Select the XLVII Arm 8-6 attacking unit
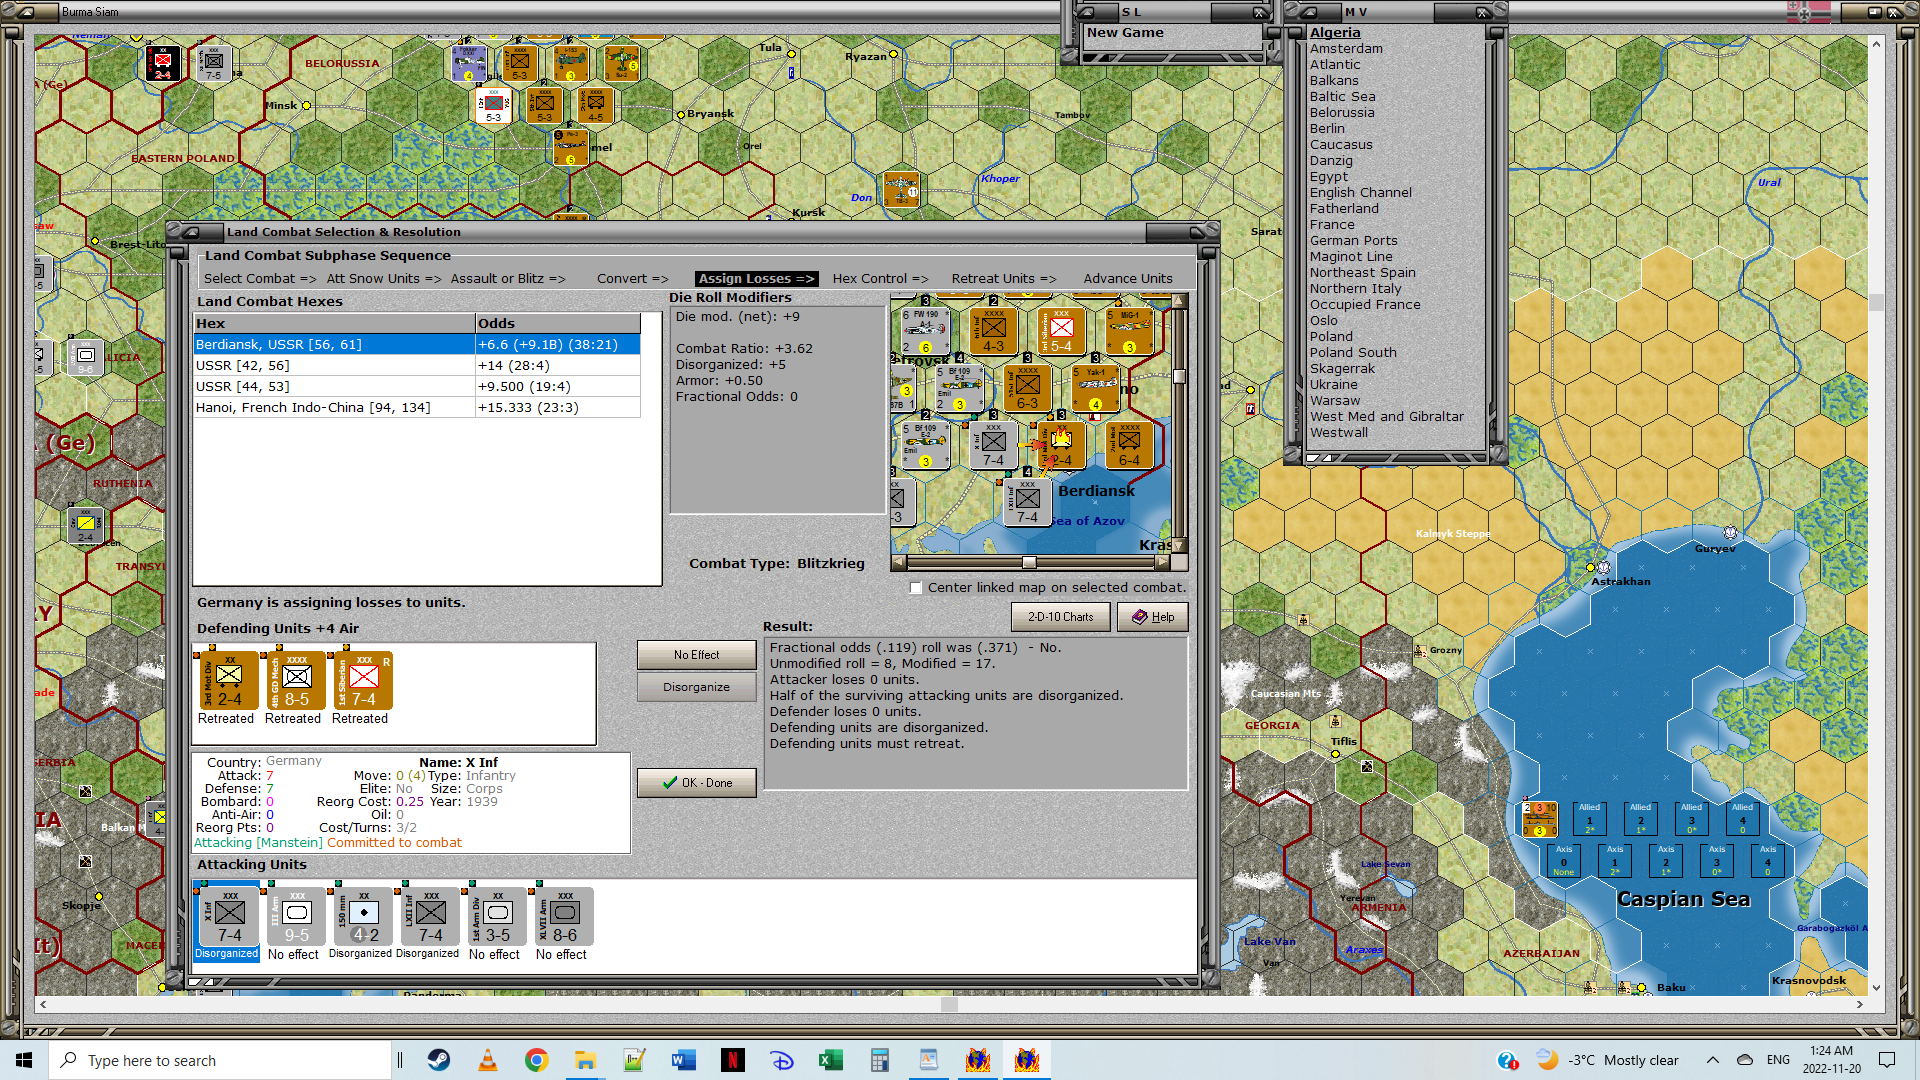 564,916
